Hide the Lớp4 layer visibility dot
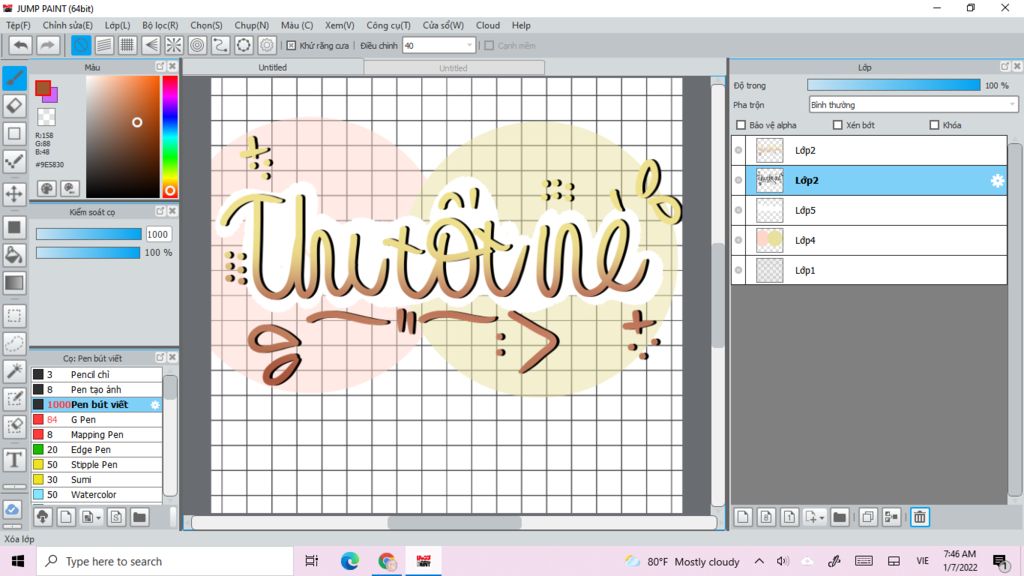This screenshot has height=576, width=1024. pos(739,240)
